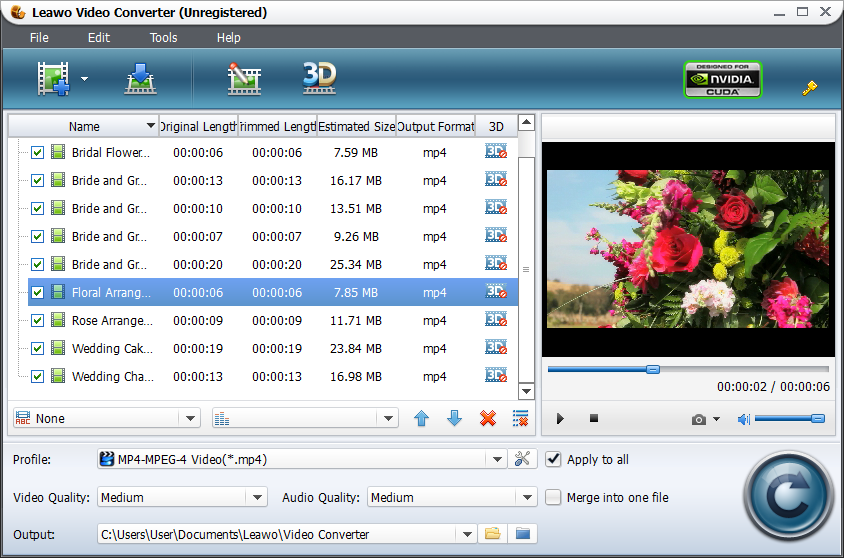The image size is (844, 558).
Task: Click the key register icon
Action: coord(810,88)
